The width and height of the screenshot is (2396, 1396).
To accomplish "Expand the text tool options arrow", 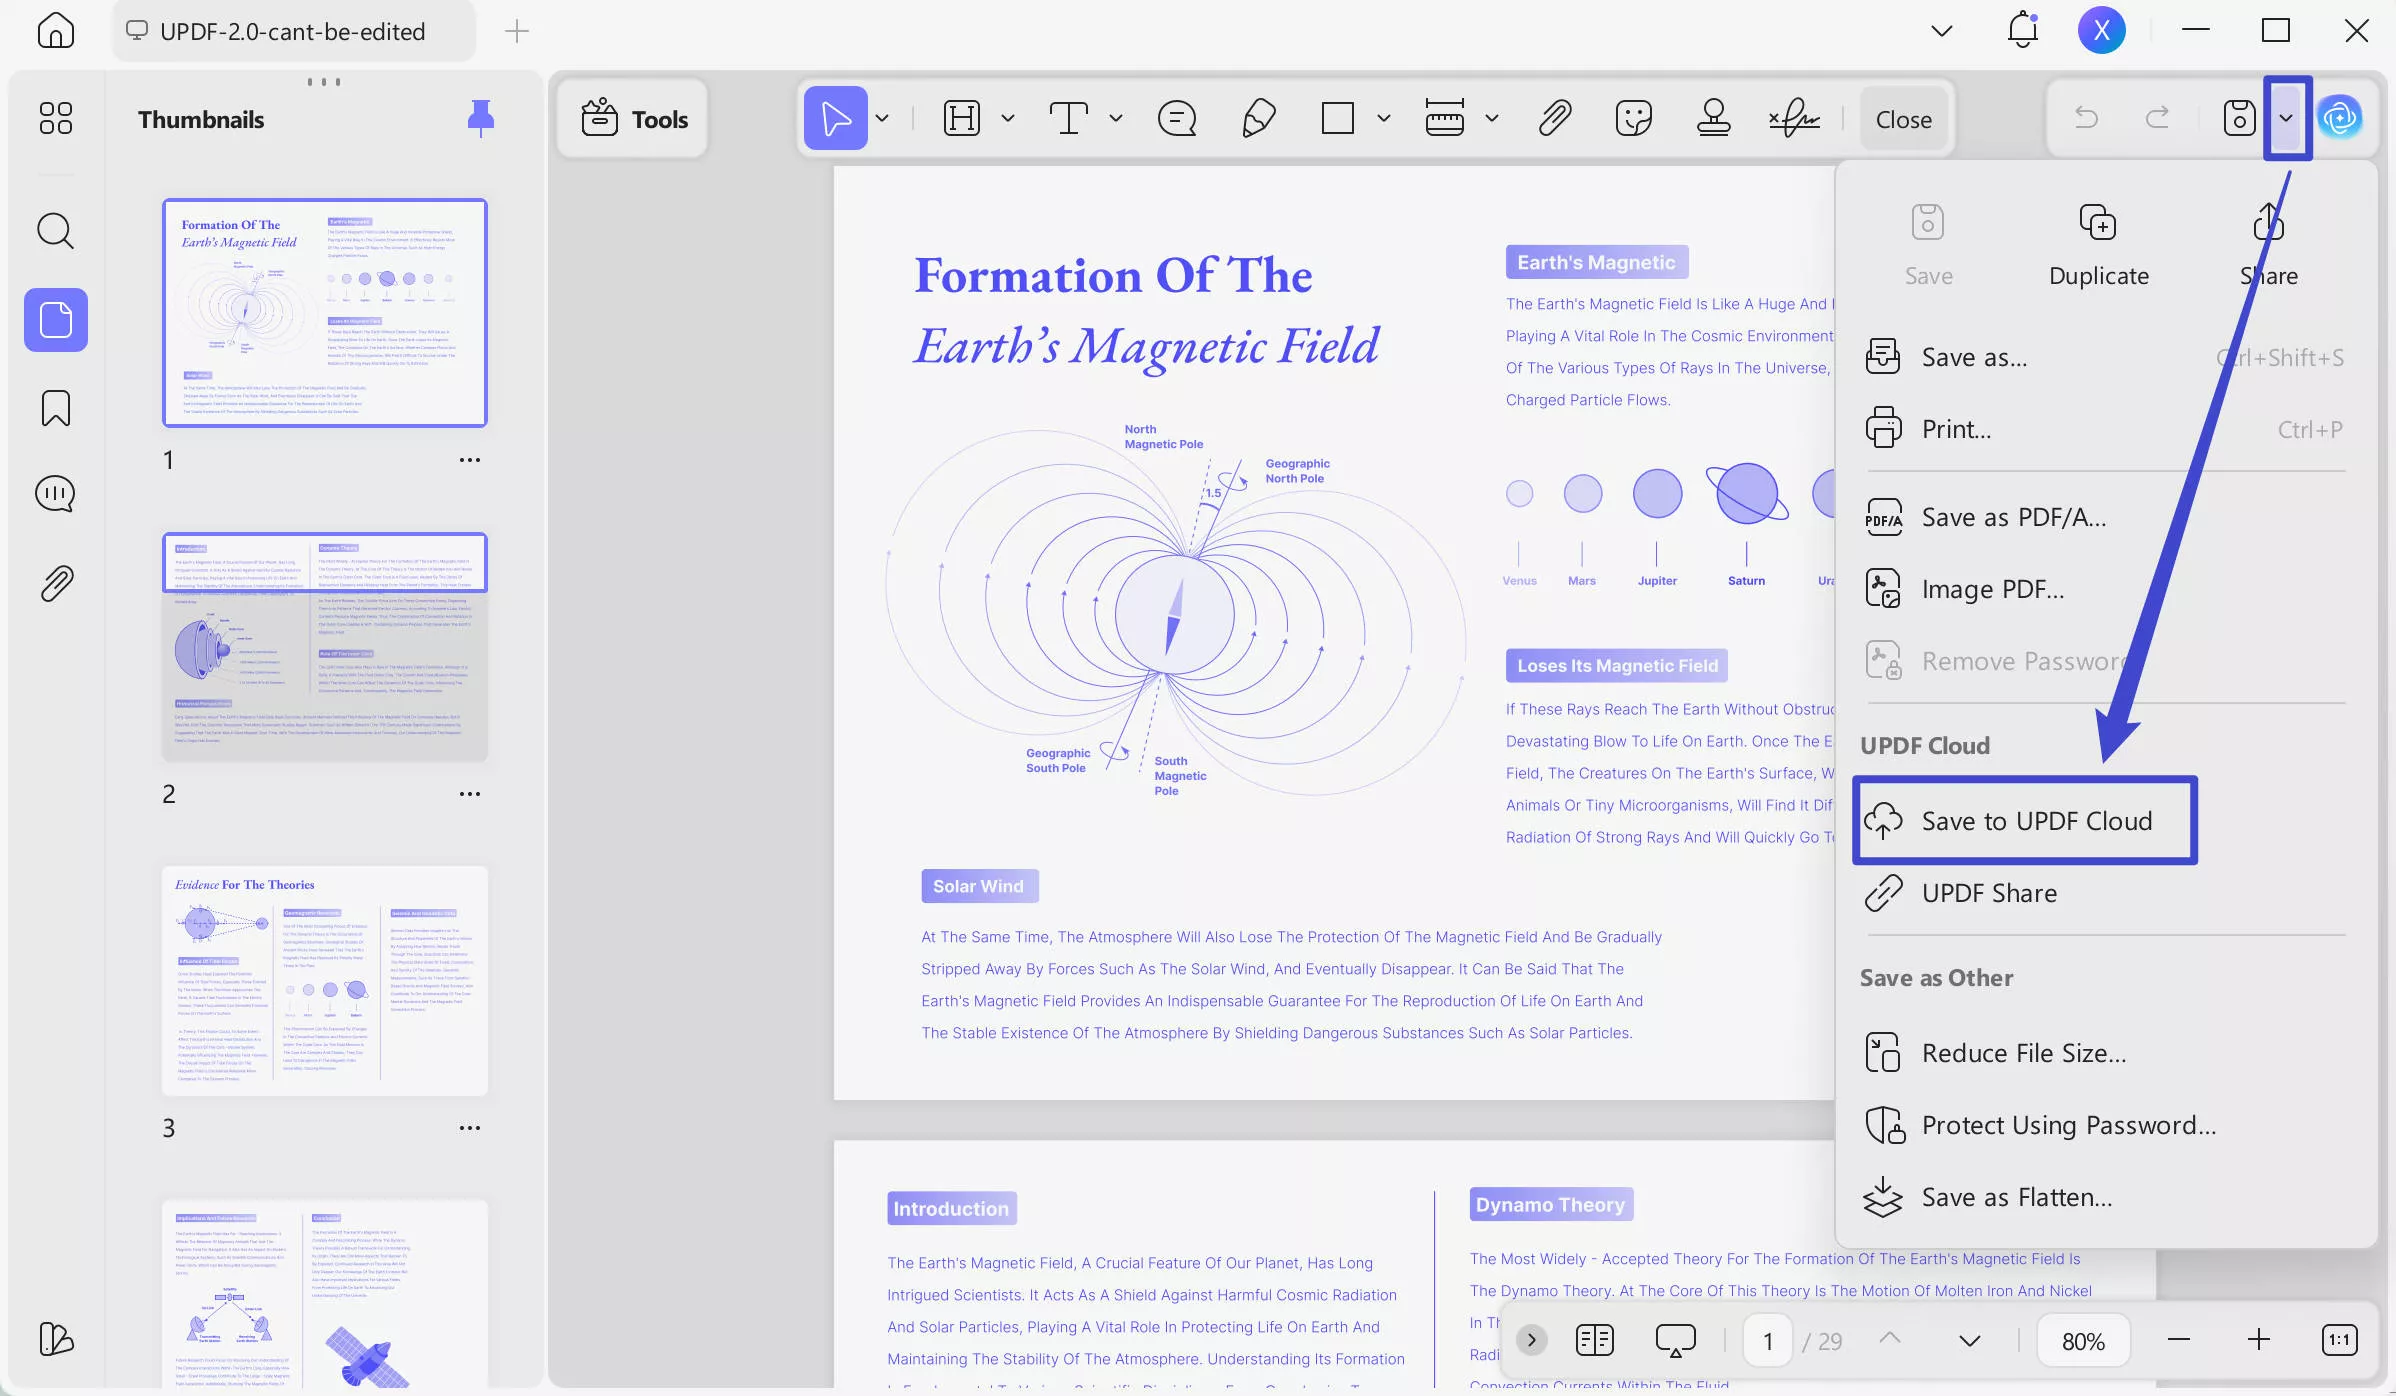I will [x=1116, y=119].
